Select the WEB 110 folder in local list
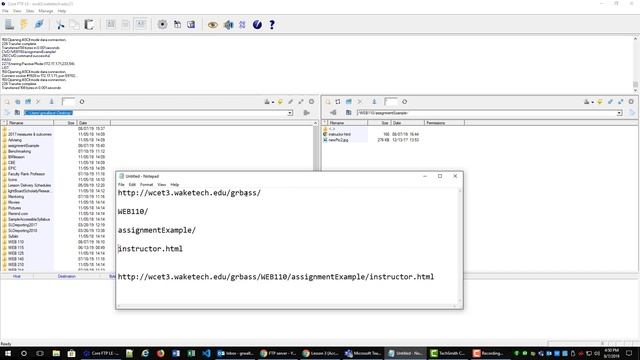Screen dimensions: 640x360 16,242
